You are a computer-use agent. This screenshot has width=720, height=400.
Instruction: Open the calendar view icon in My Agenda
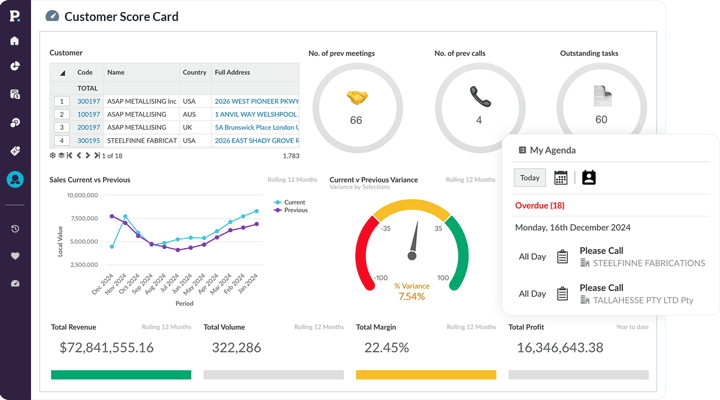(x=561, y=178)
